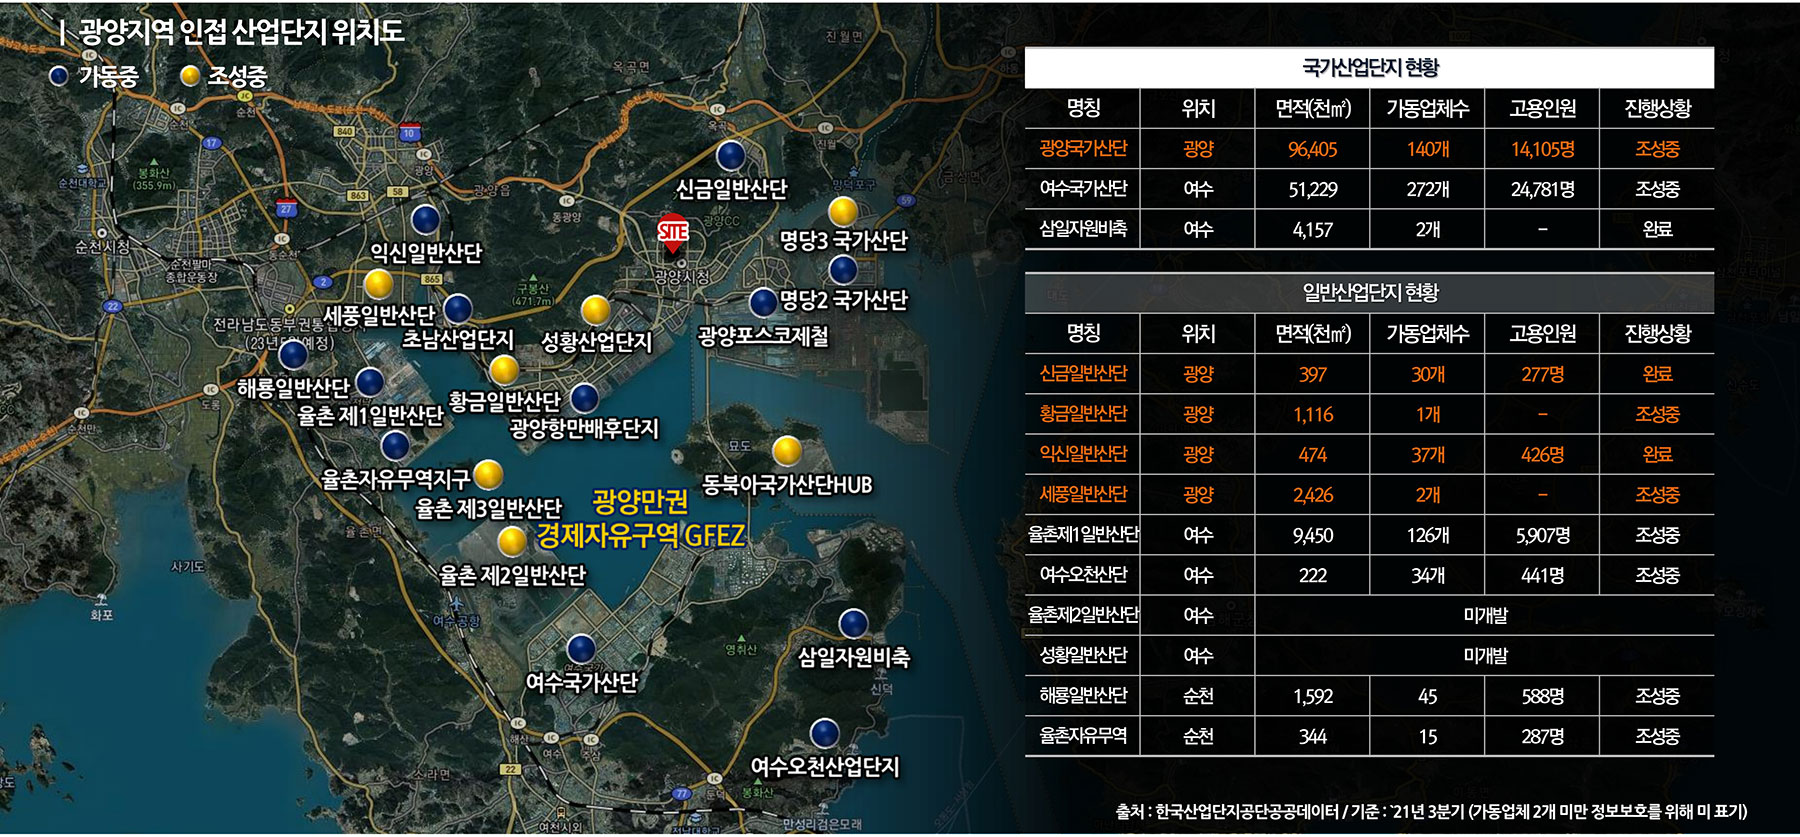Click area value 397 in 신금일반산단 row
Image resolution: width=1800 pixels, height=837 pixels.
point(1313,375)
